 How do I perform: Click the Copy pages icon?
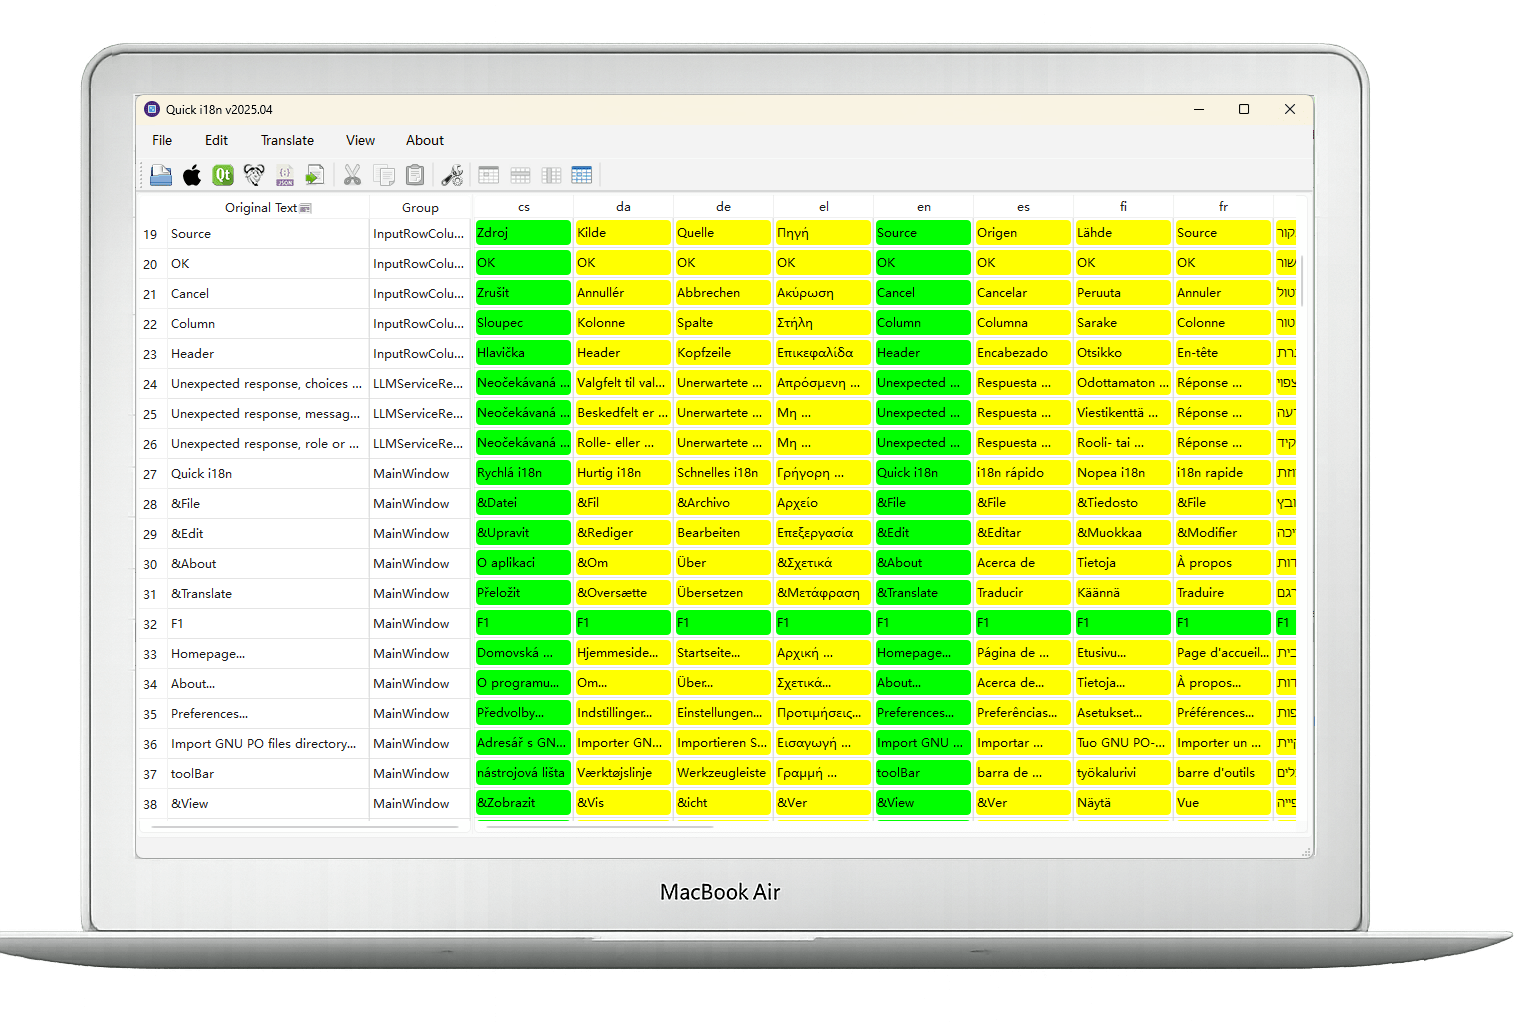click(384, 175)
